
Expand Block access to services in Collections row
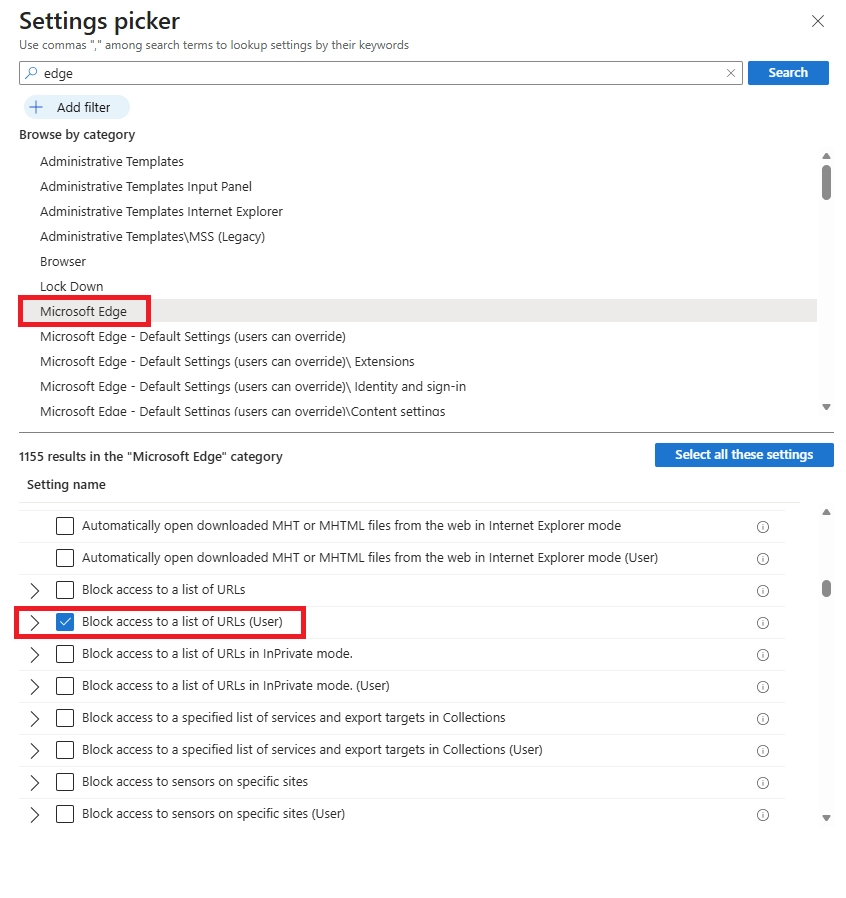pyautogui.click(x=35, y=719)
